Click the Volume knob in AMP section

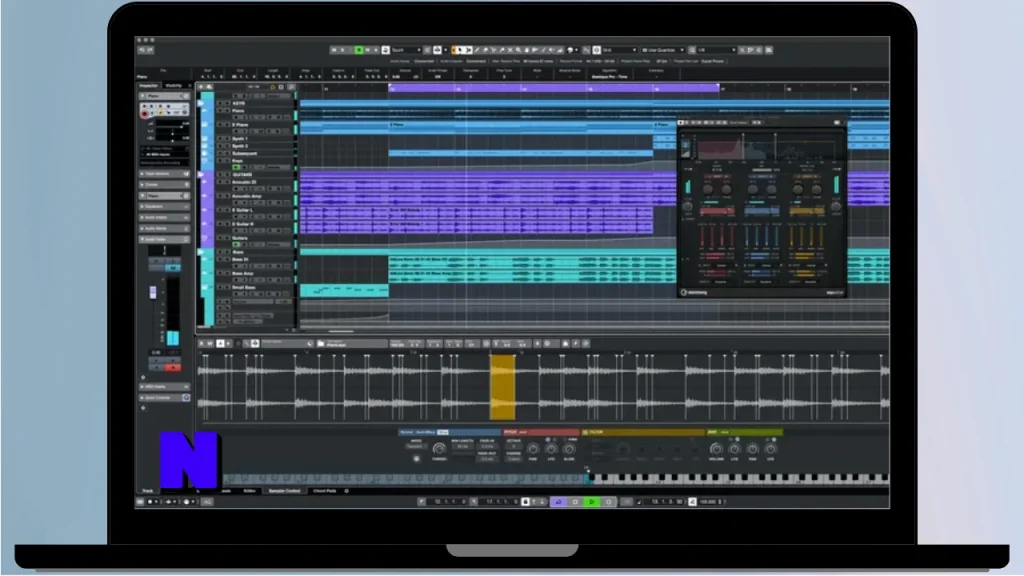pyautogui.click(x=716, y=448)
